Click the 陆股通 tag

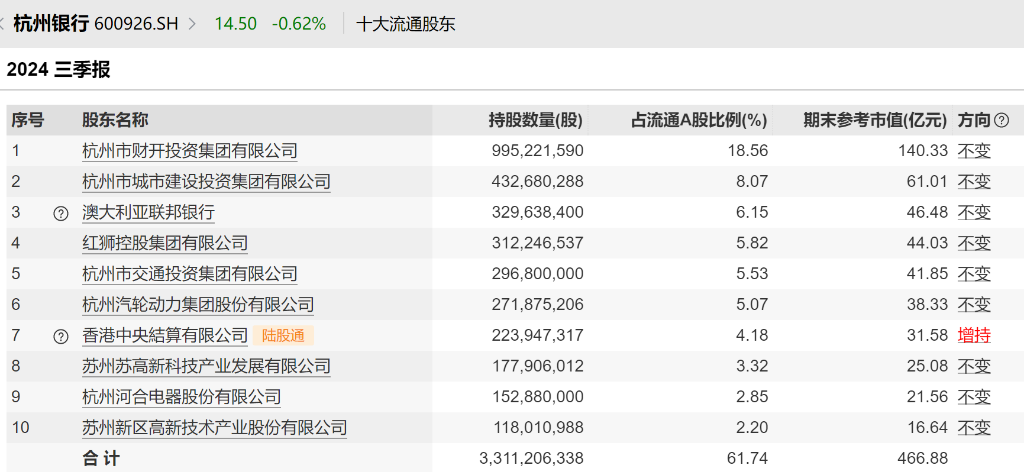[x=283, y=336]
